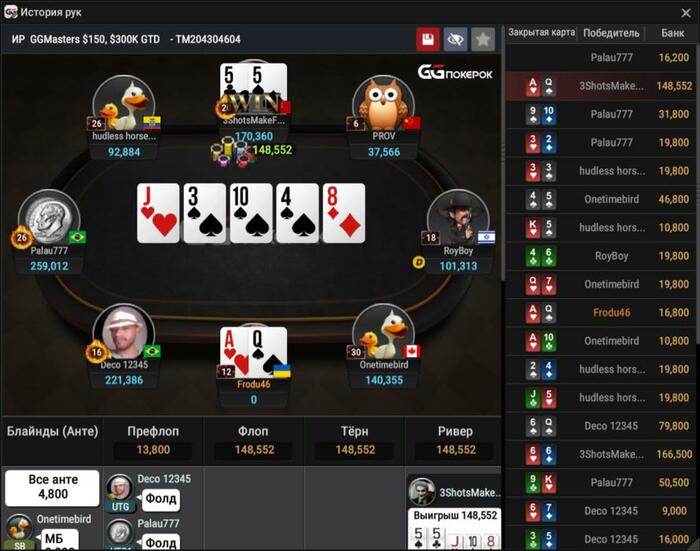Screen dimensions: 700x551
Task: Click the GG logo in title bar
Action: click(x=11, y=12)
